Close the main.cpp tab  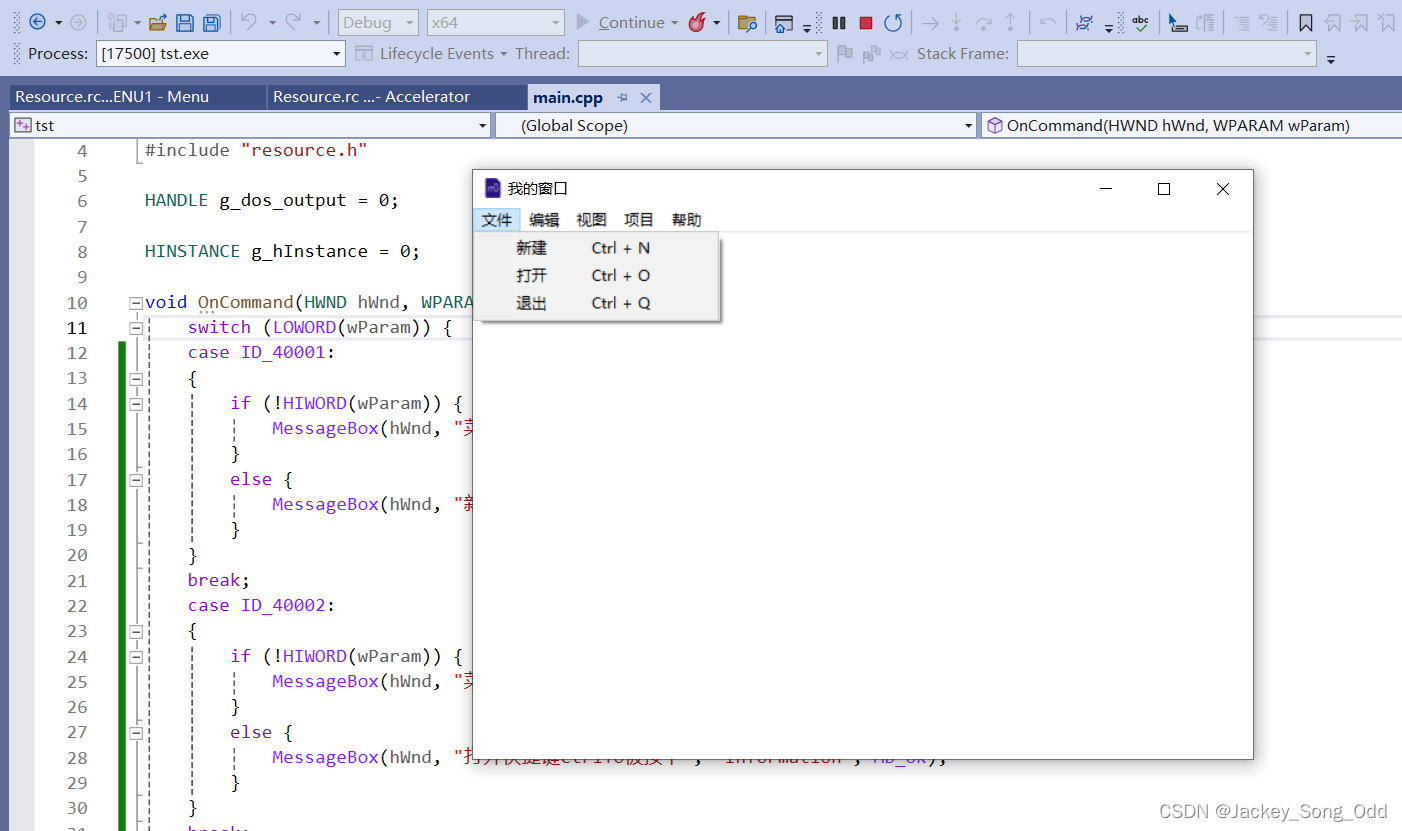tap(646, 97)
